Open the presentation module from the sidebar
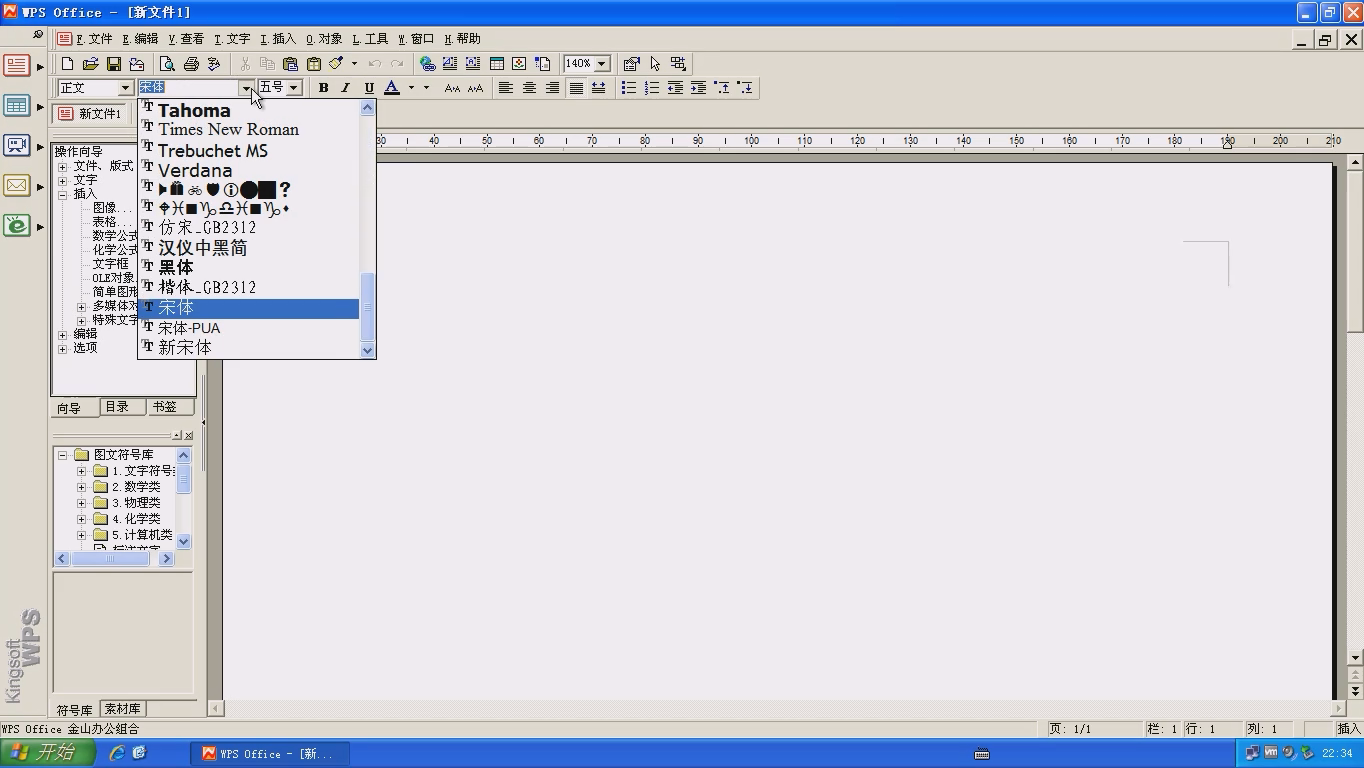The height and width of the screenshot is (768, 1364). point(16,145)
